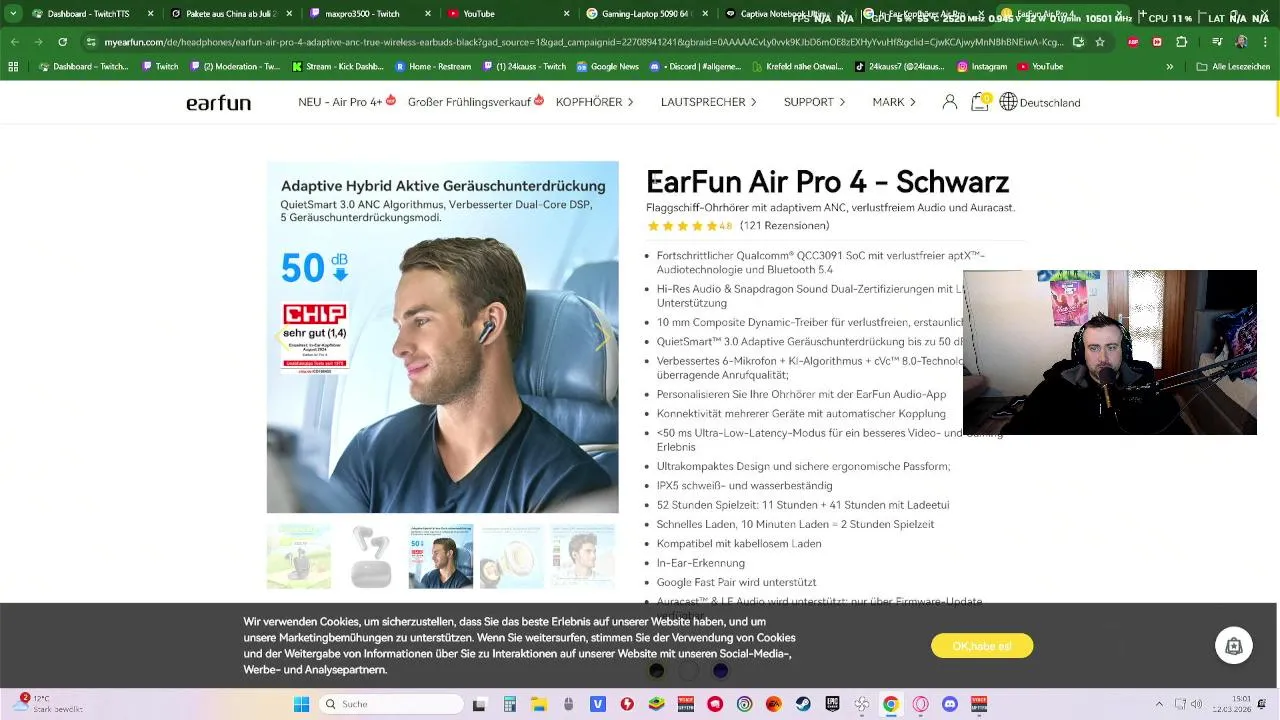The image size is (1280, 720).
Task: Click the browser address bar URL
Action: pos(584,42)
